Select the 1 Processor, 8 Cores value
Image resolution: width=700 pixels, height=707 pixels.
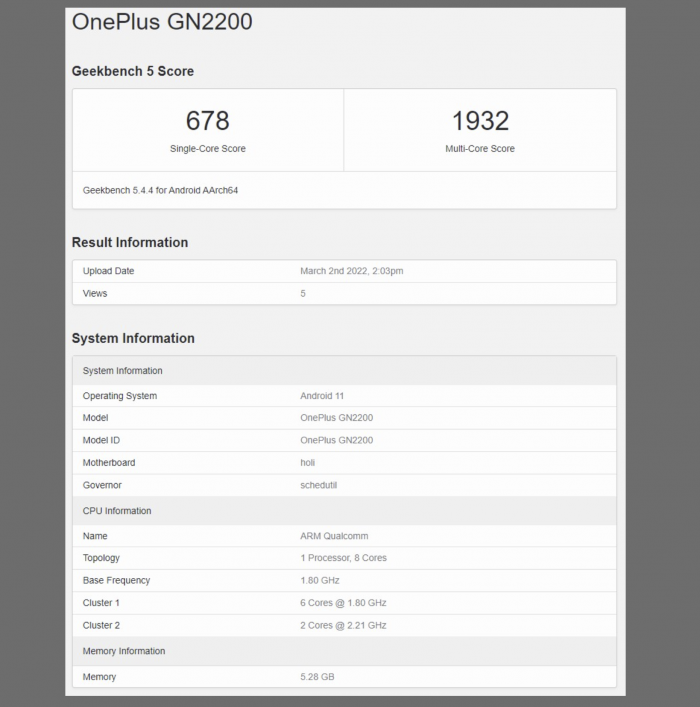tap(344, 558)
